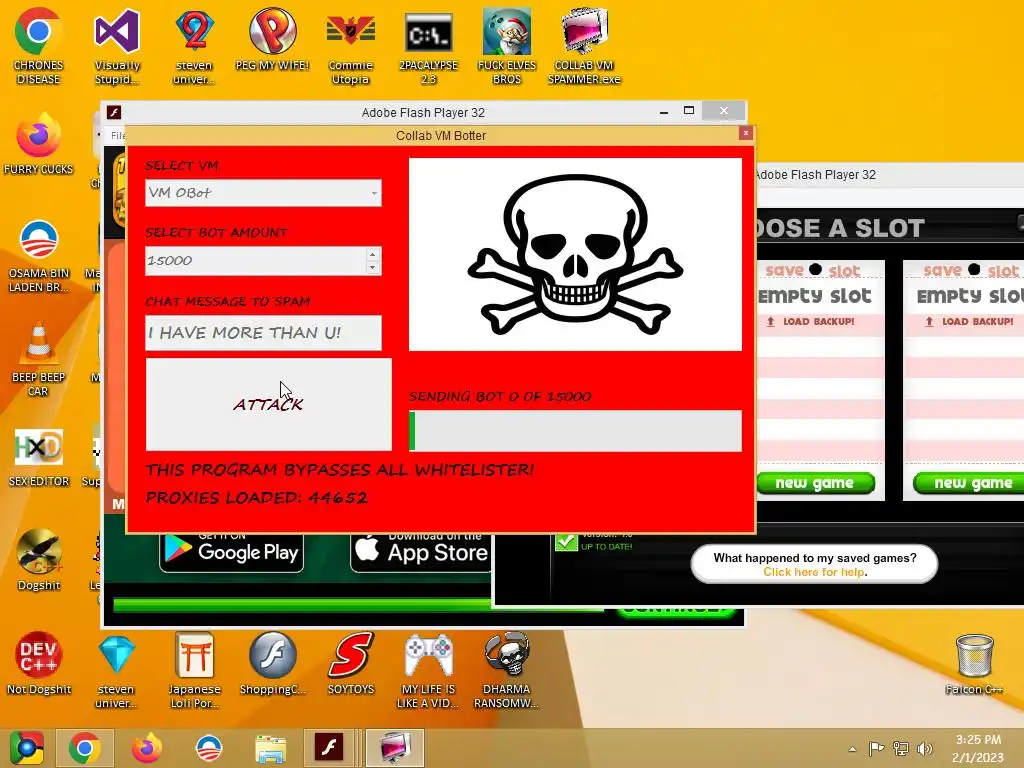Screen dimensions: 1024x768
Task: Decrease the bot amount with down arrow
Action: click(372, 267)
